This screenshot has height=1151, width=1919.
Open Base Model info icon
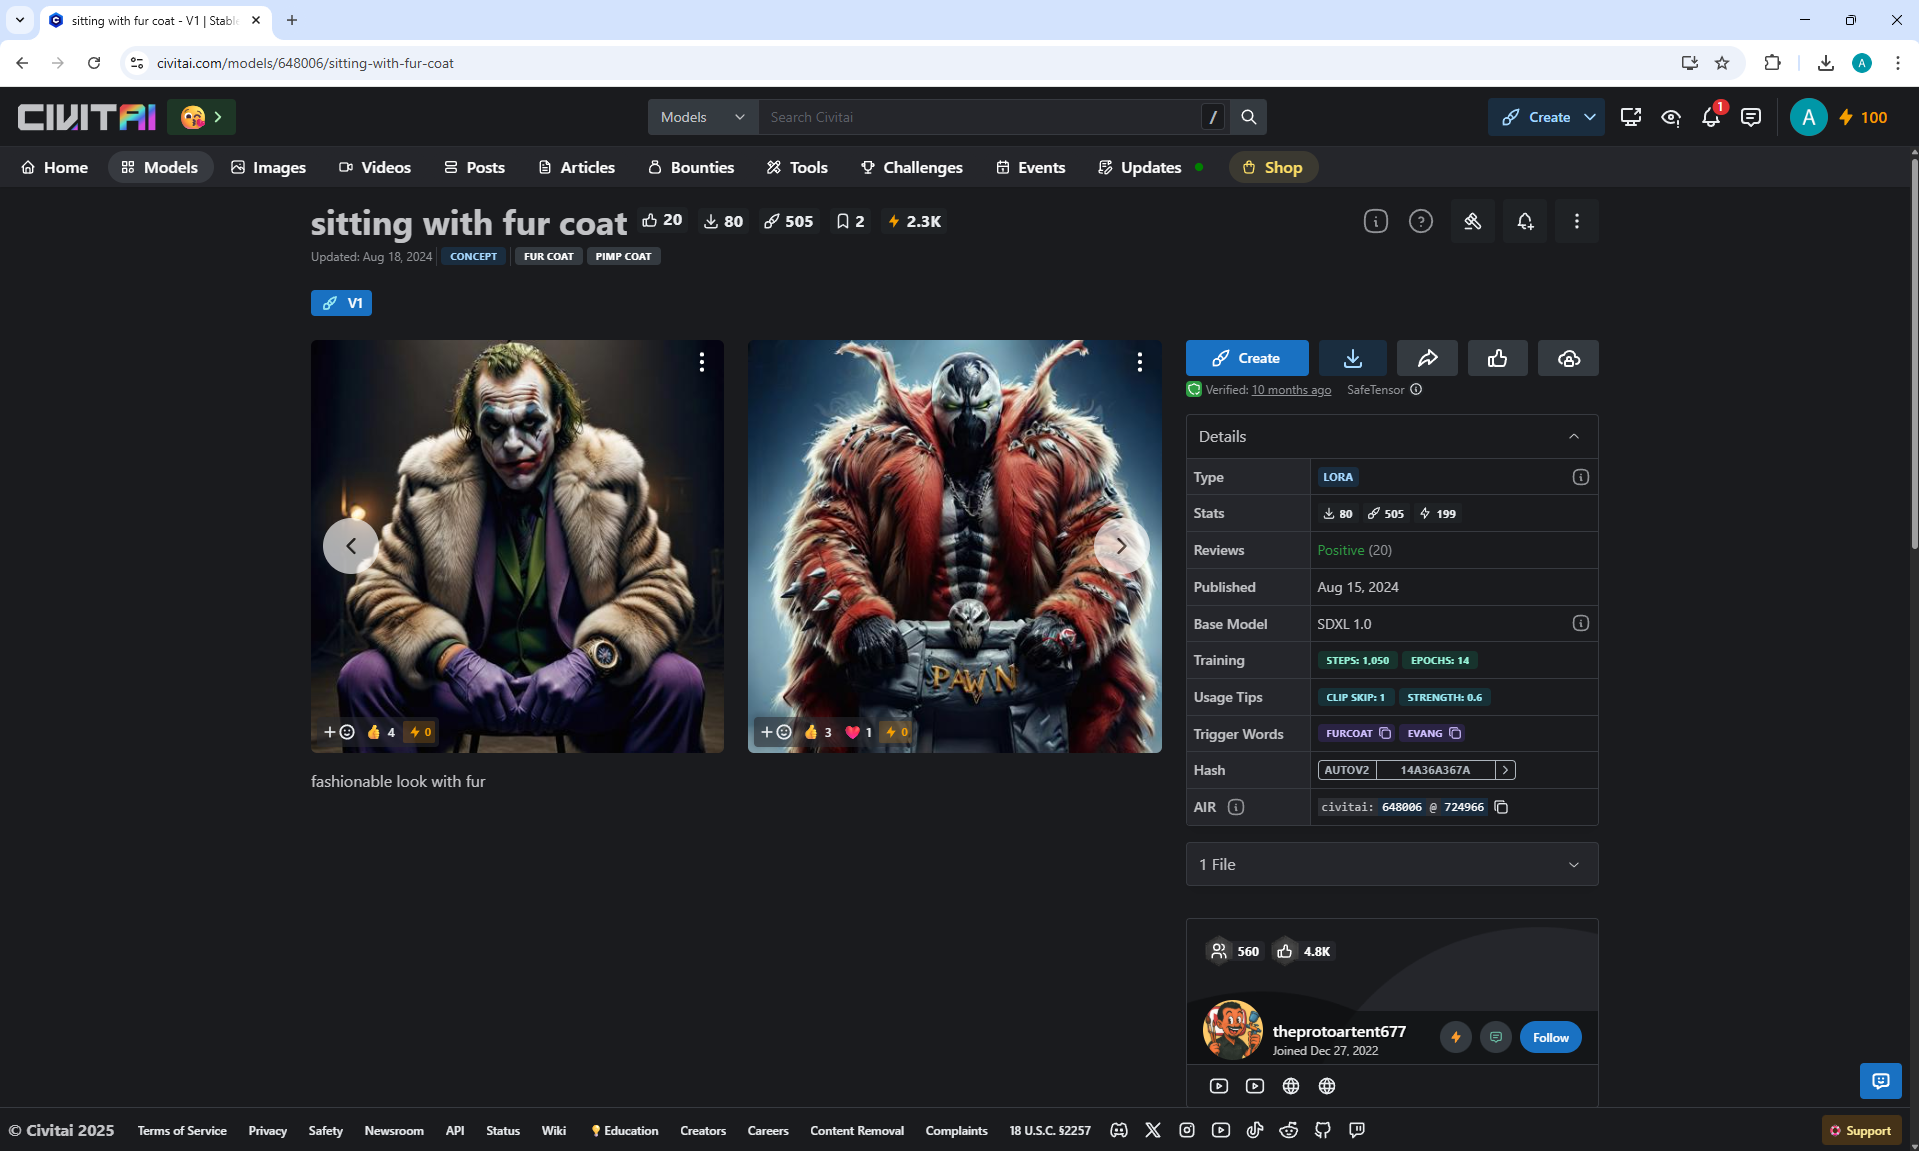coord(1581,623)
